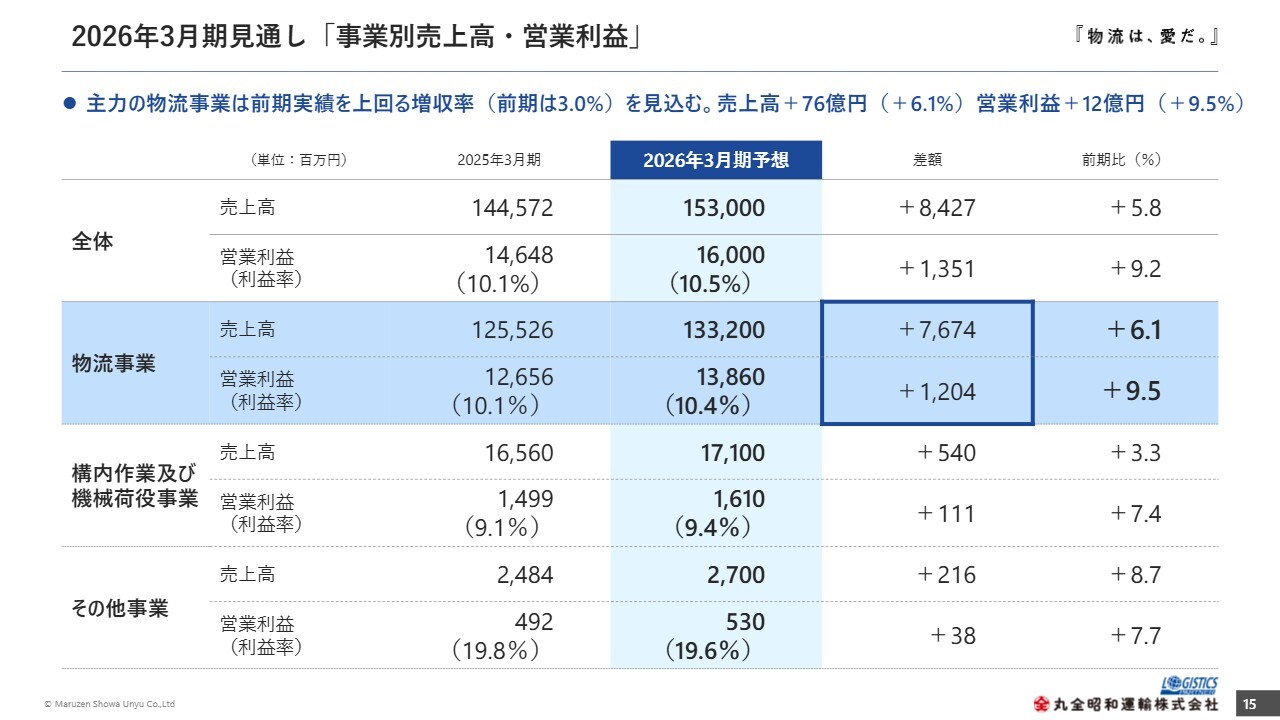Click the Logistics Partner globe logo

1191,684
